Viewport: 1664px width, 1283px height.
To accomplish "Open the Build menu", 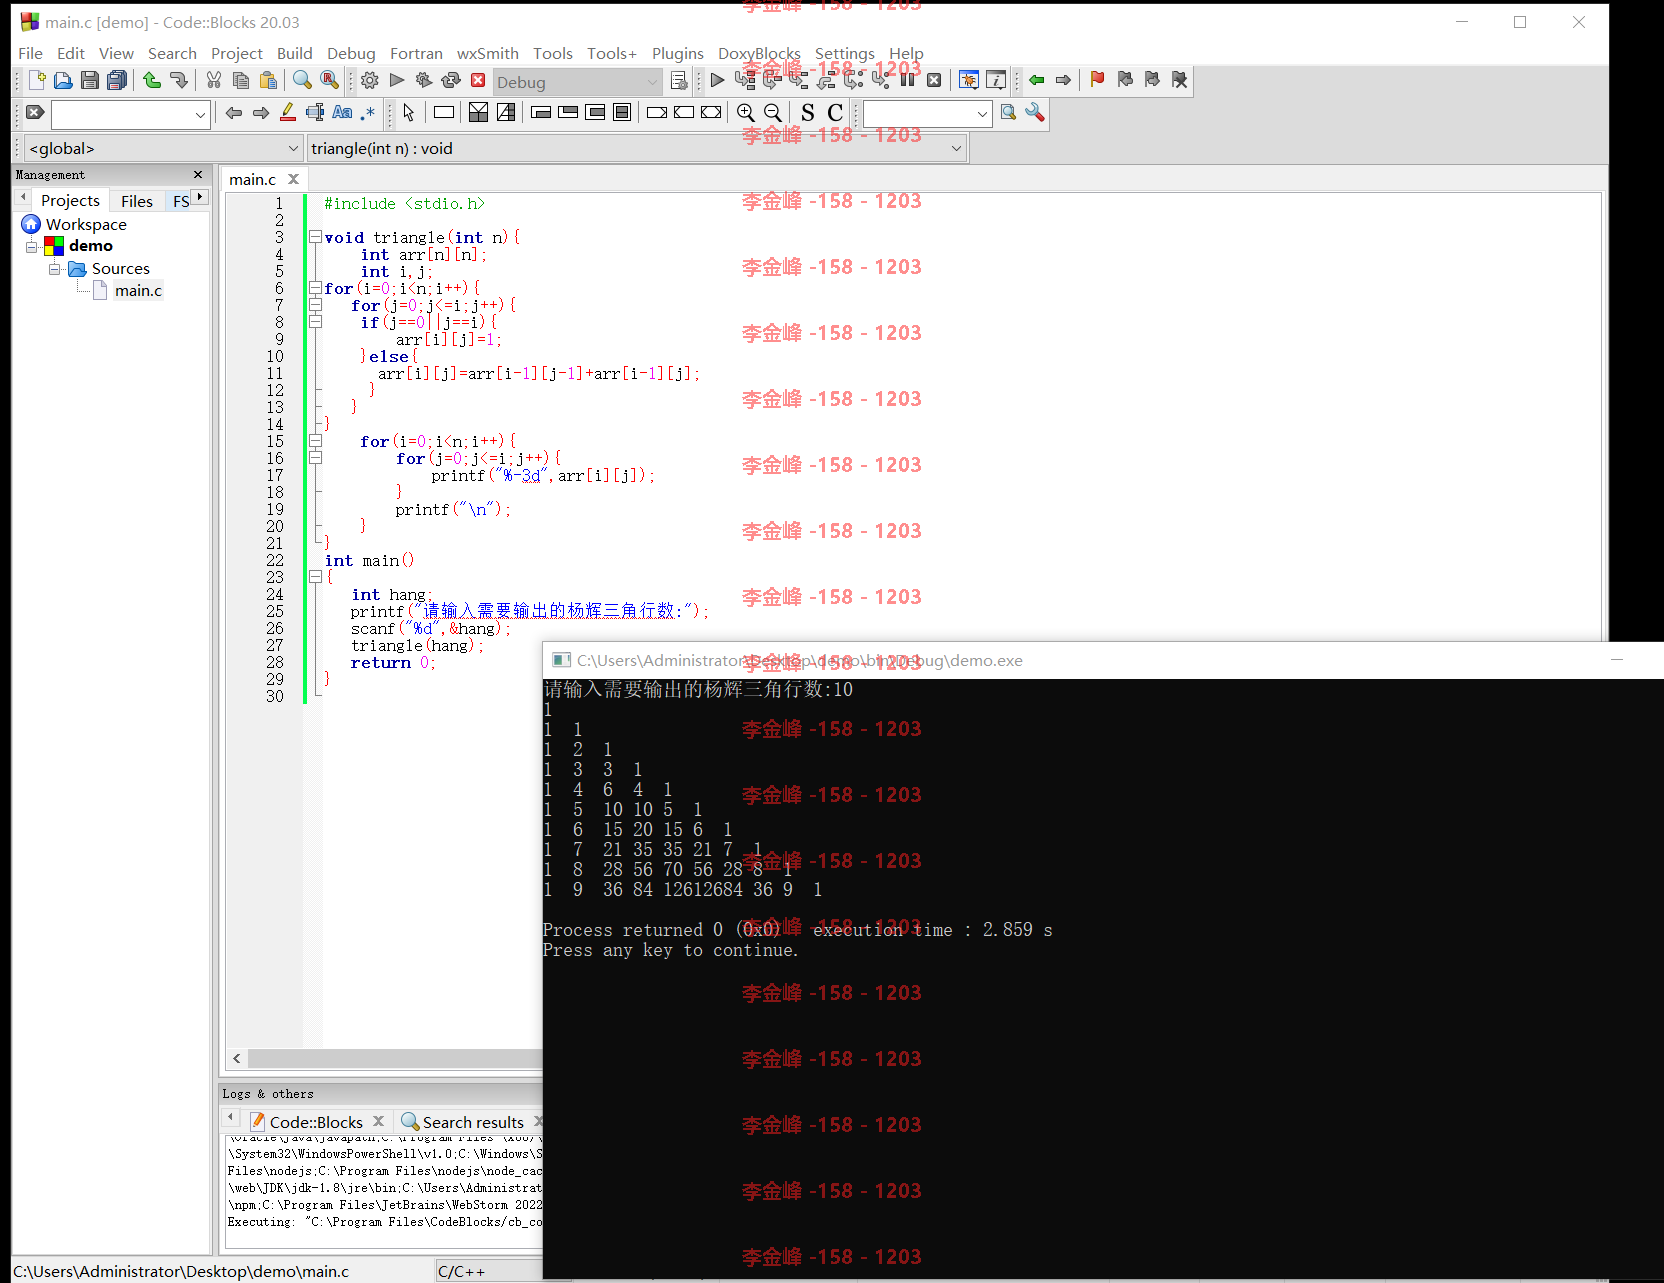I will pyautogui.click(x=294, y=53).
